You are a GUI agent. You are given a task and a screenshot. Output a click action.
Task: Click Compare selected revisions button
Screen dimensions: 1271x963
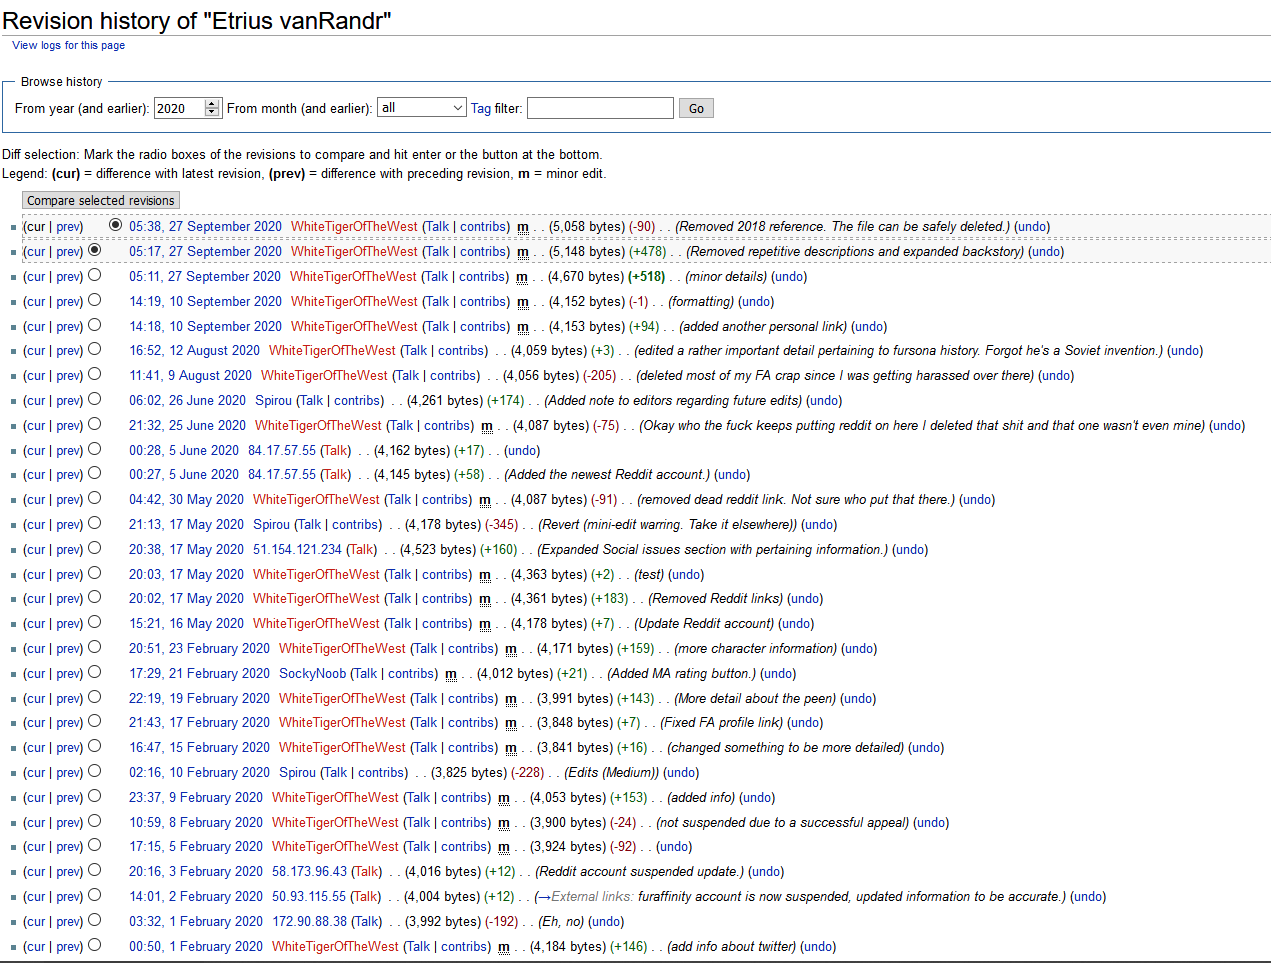pos(100,200)
